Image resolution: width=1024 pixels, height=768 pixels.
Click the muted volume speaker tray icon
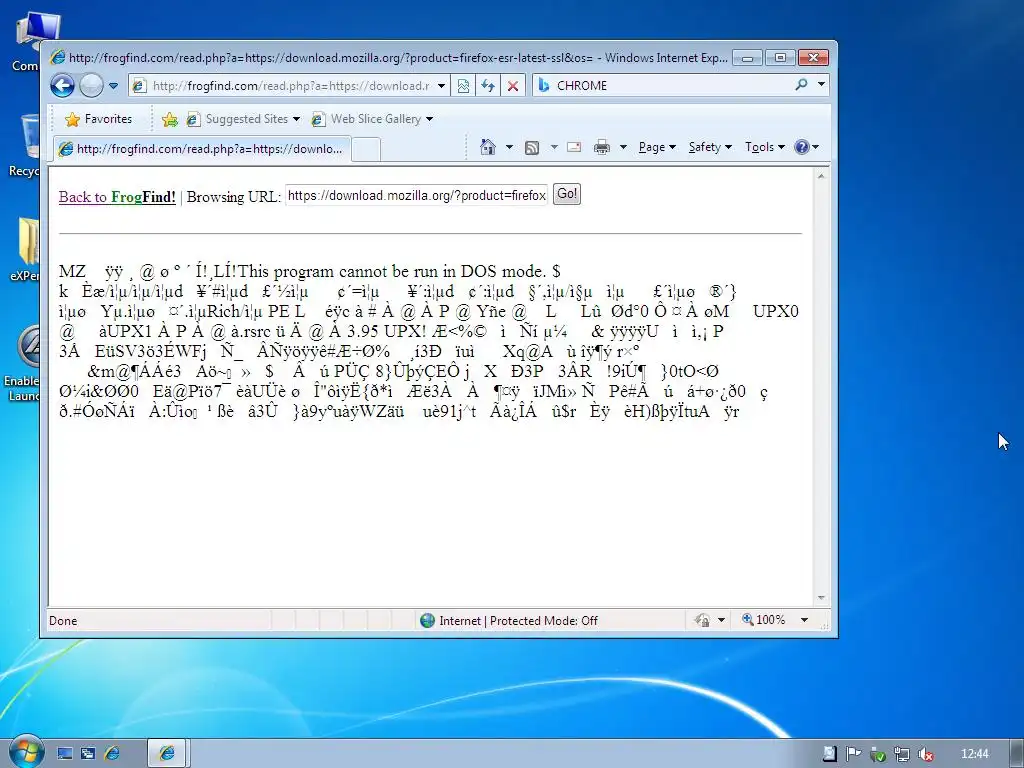pos(925,754)
